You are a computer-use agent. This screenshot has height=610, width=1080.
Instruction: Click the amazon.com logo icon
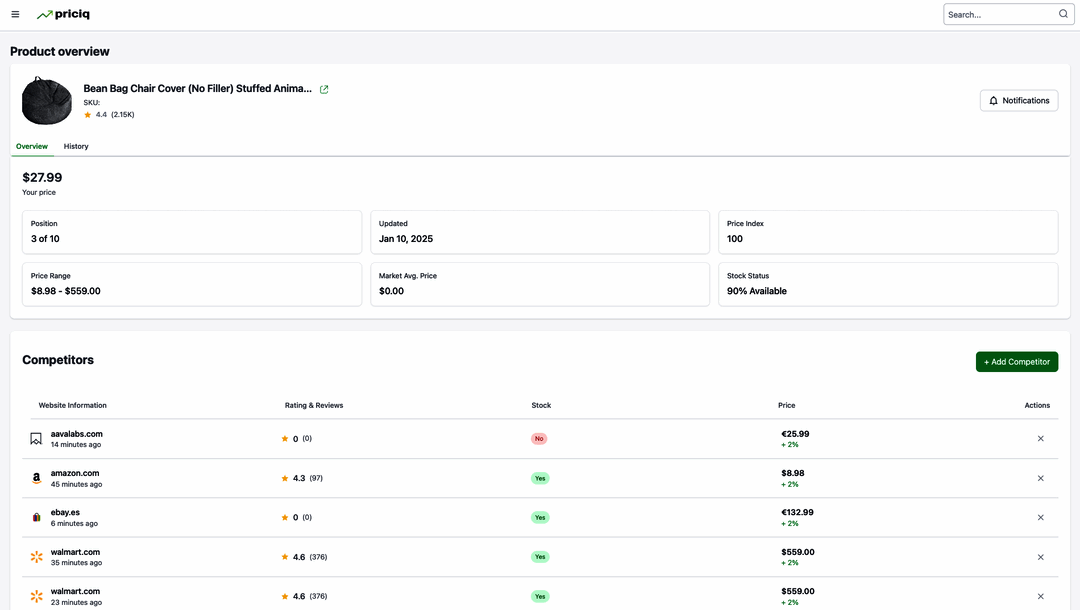click(x=36, y=479)
